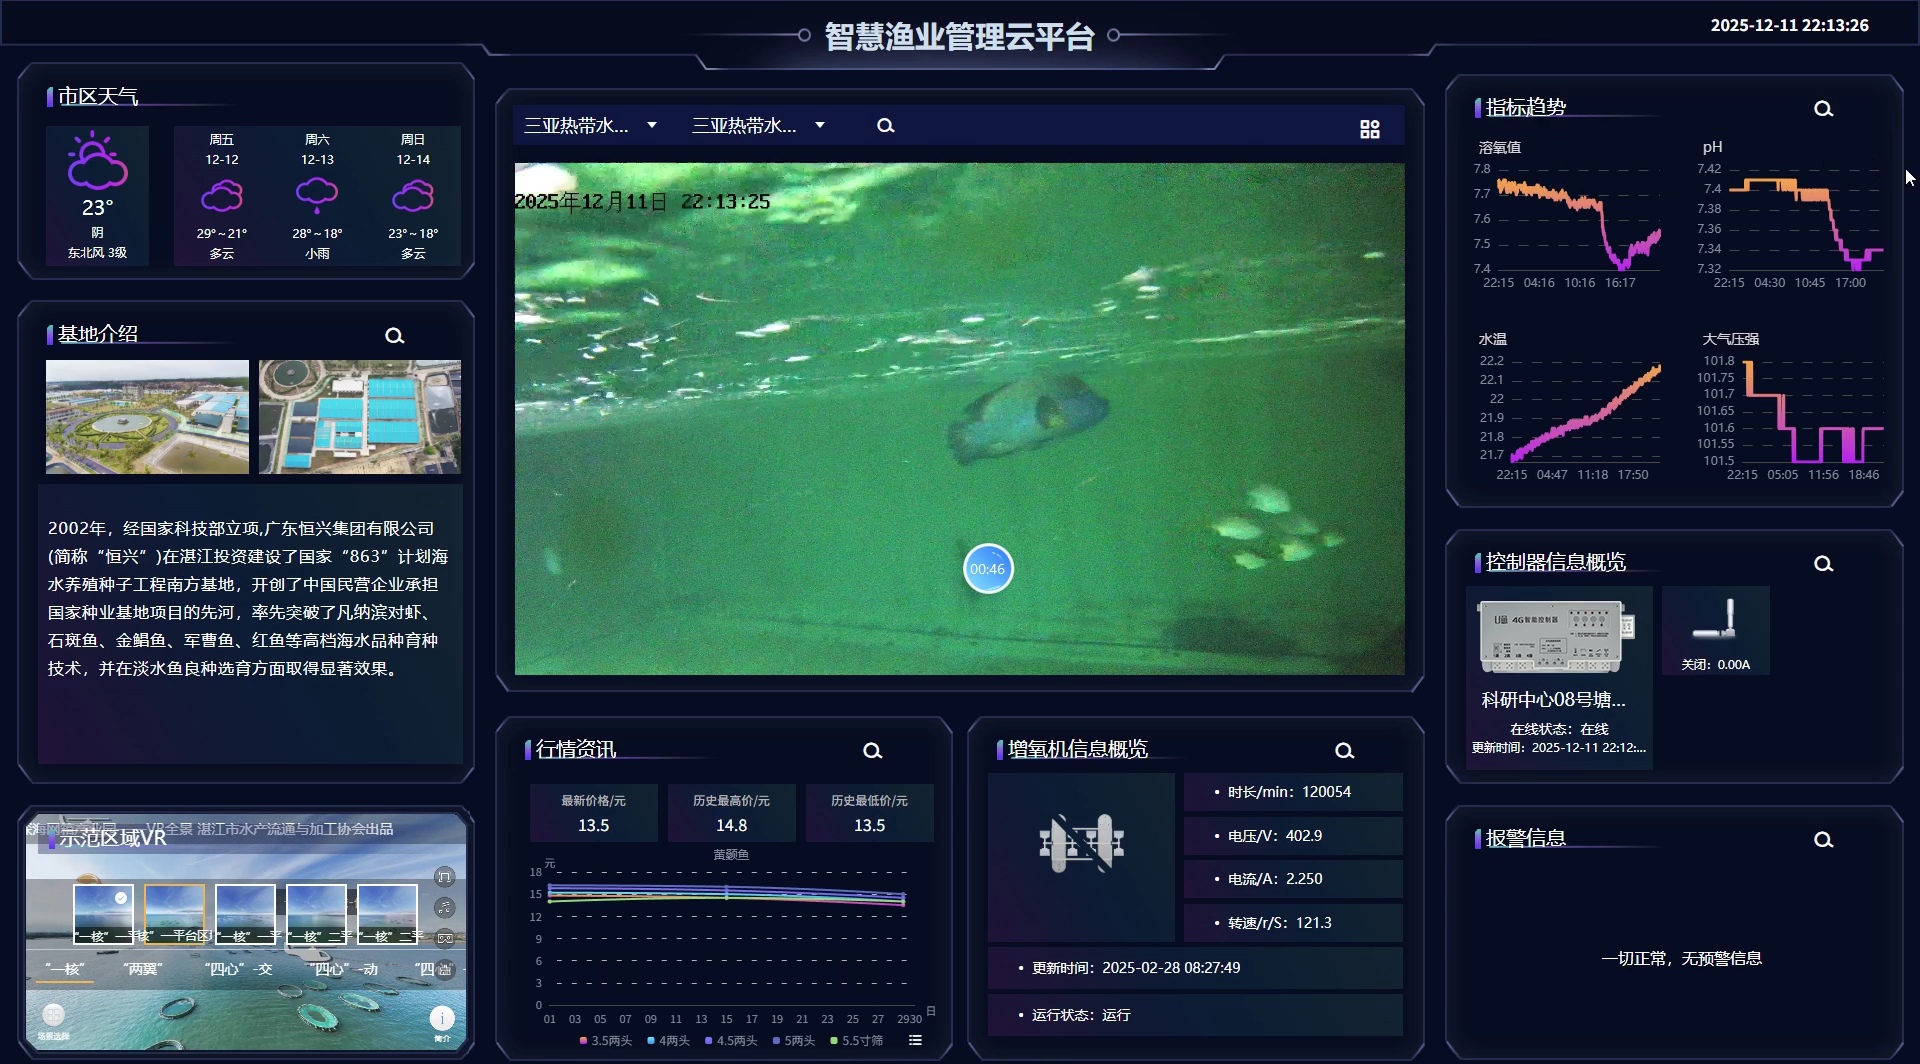Open 场景选择 scene picker in VR

click(54, 1016)
